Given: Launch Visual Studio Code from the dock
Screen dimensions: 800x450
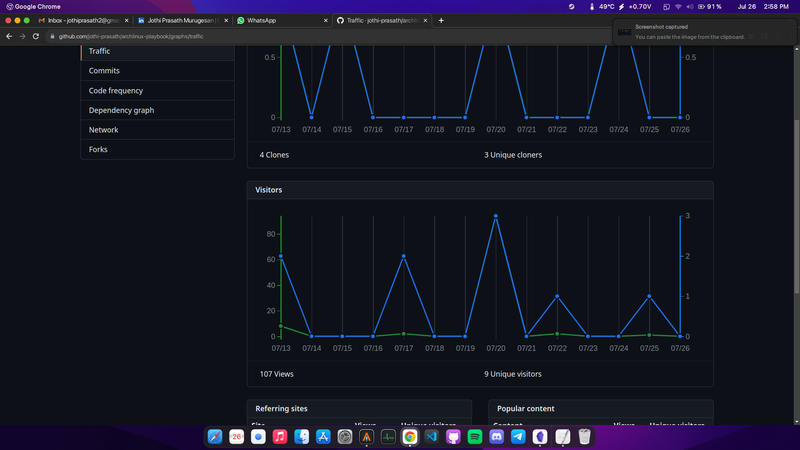Looking at the screenshot, I should (432, 437).
